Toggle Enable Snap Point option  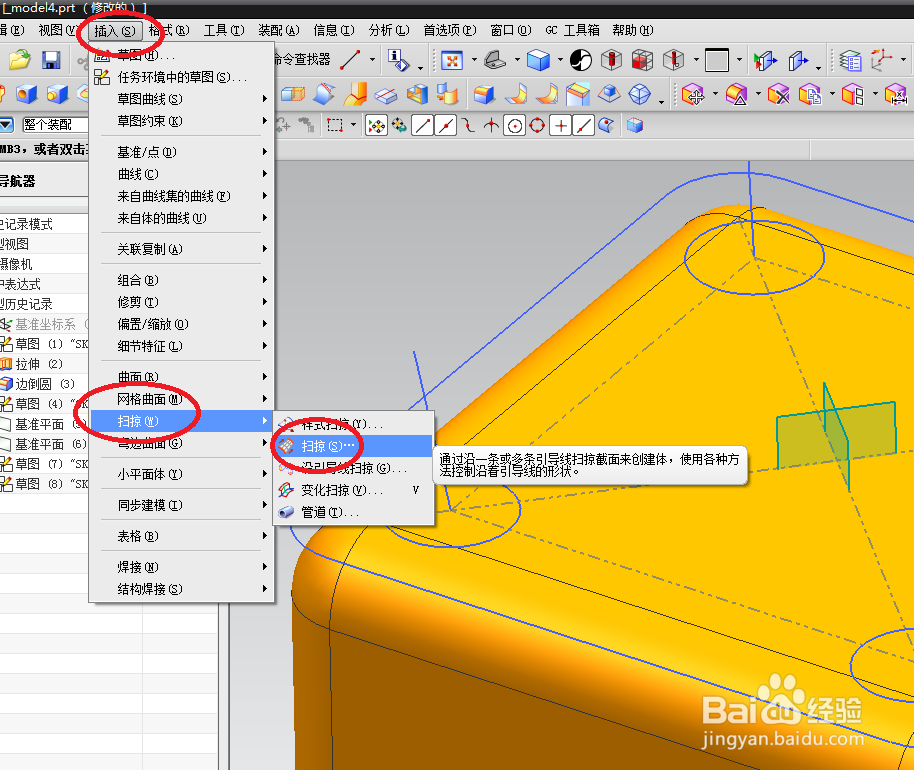click(377, 125)
